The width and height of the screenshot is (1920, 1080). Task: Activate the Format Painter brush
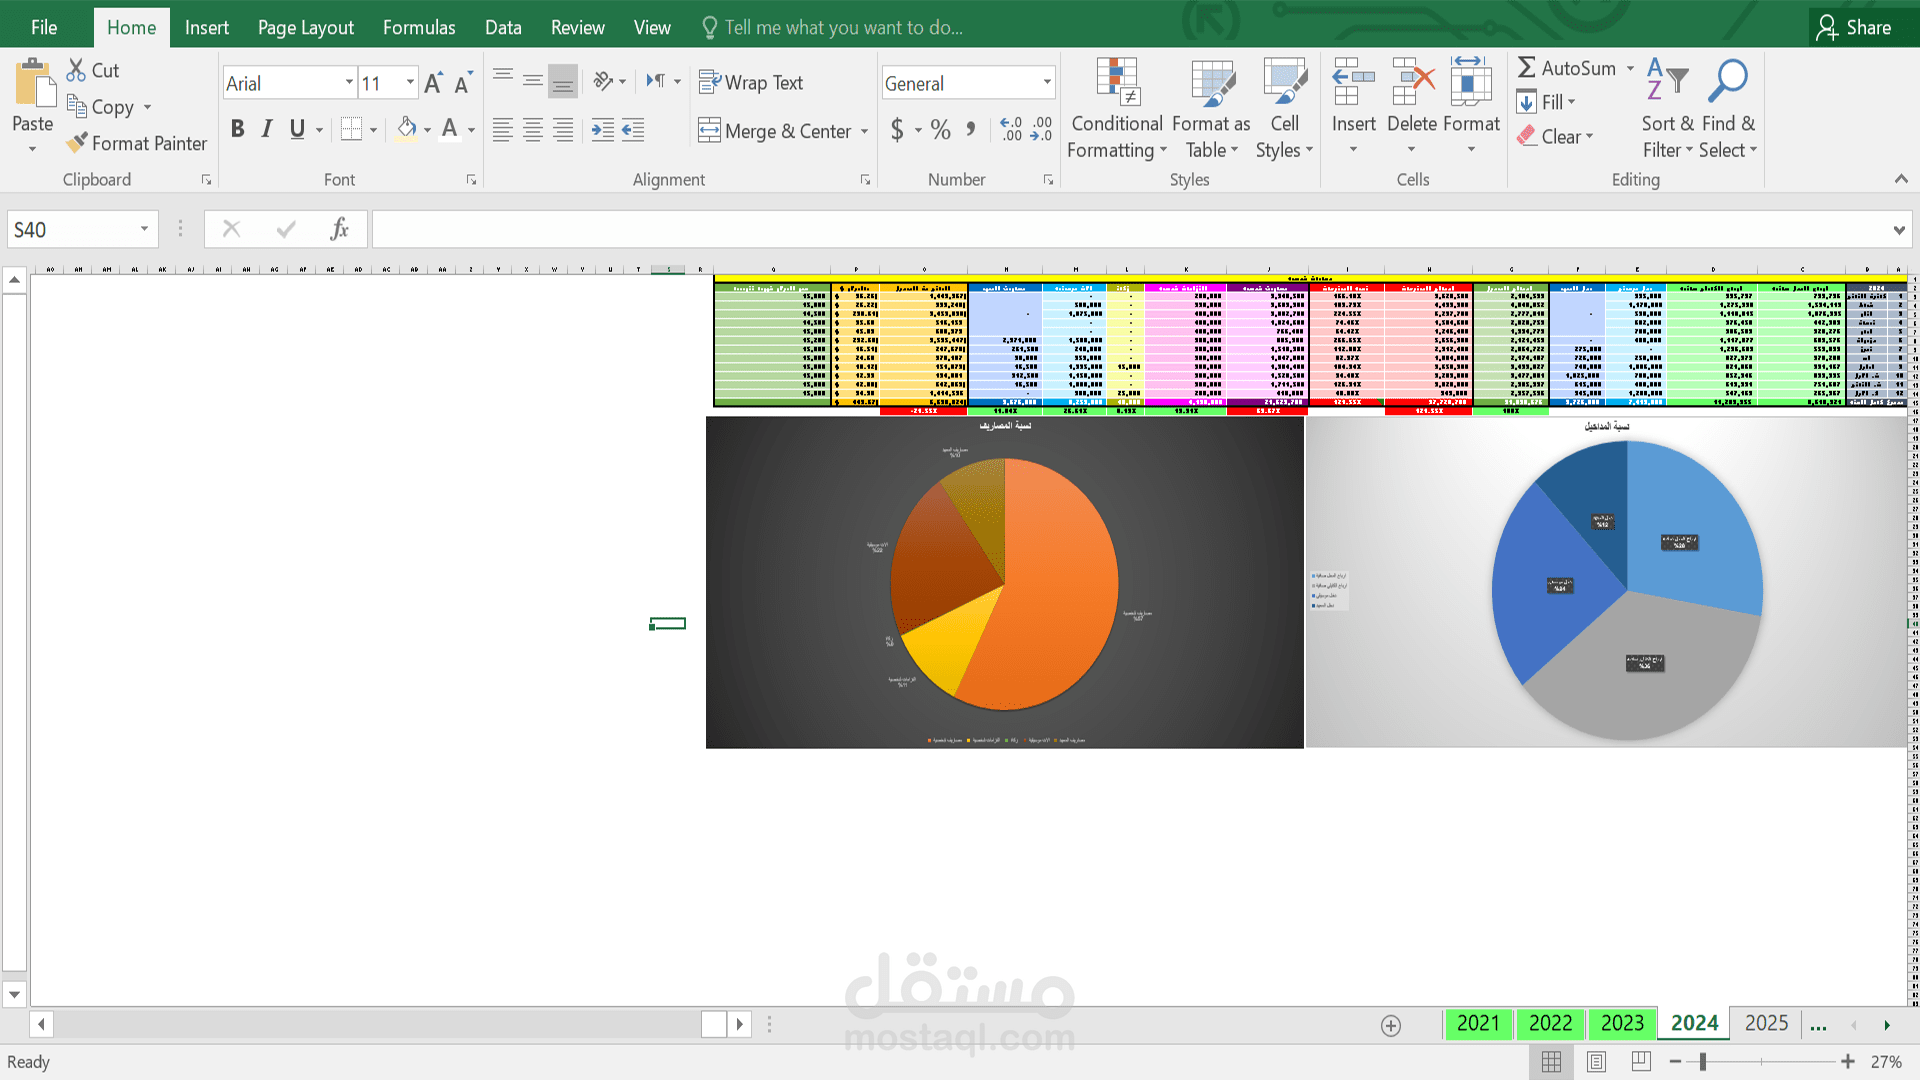pyautogui.click(x=76, y=143)
